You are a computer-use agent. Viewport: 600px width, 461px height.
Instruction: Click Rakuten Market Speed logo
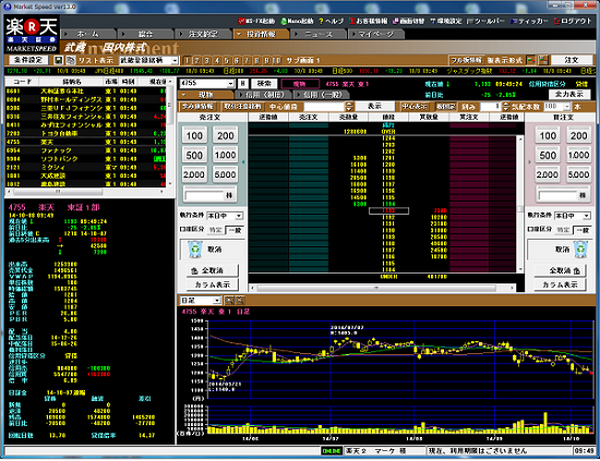pyautogui.click(x=31, y=35)
